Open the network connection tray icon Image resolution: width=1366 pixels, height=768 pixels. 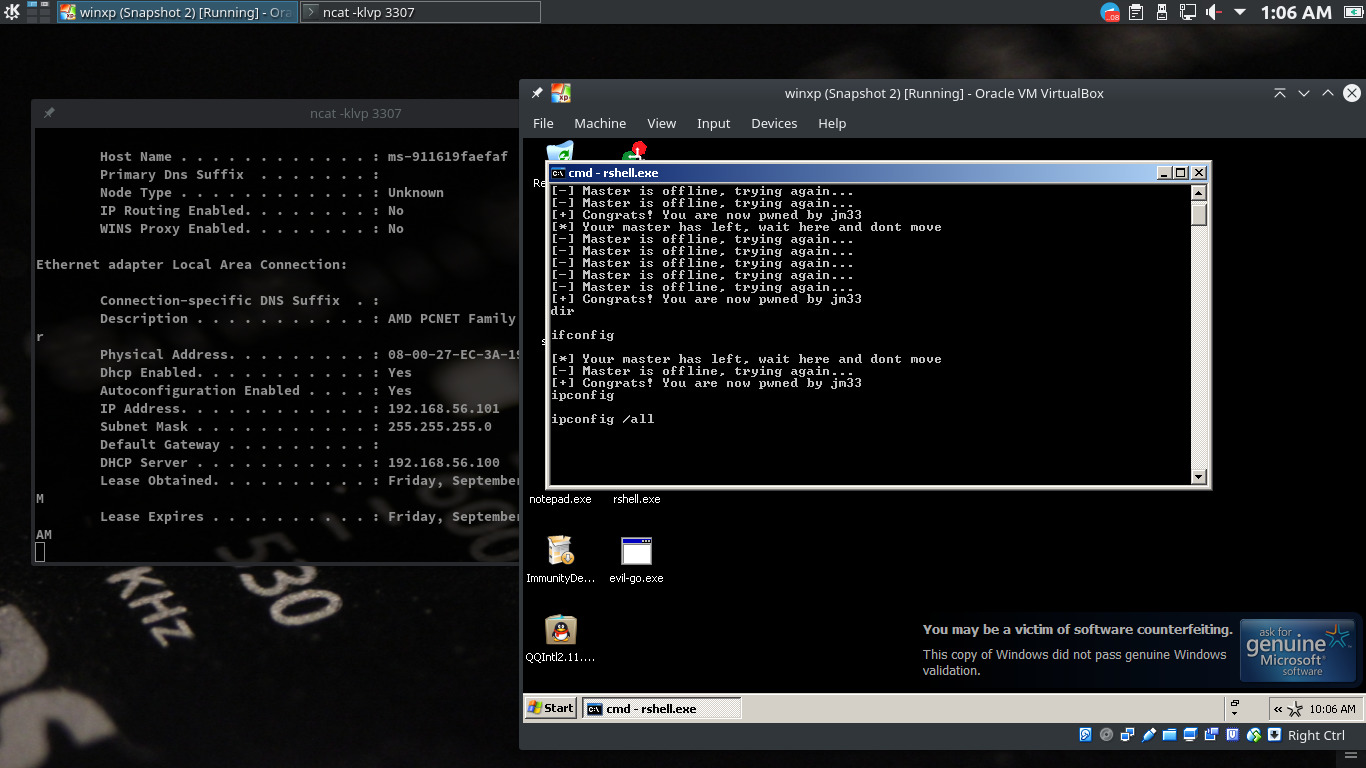1187,12
